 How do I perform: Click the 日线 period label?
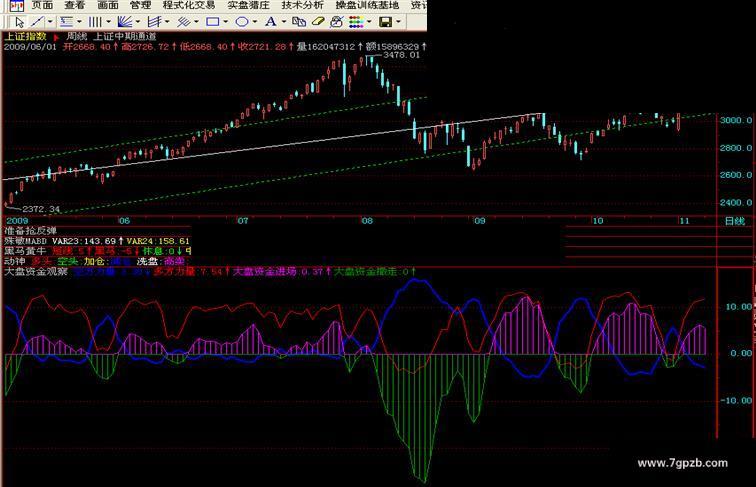(735, 221)
